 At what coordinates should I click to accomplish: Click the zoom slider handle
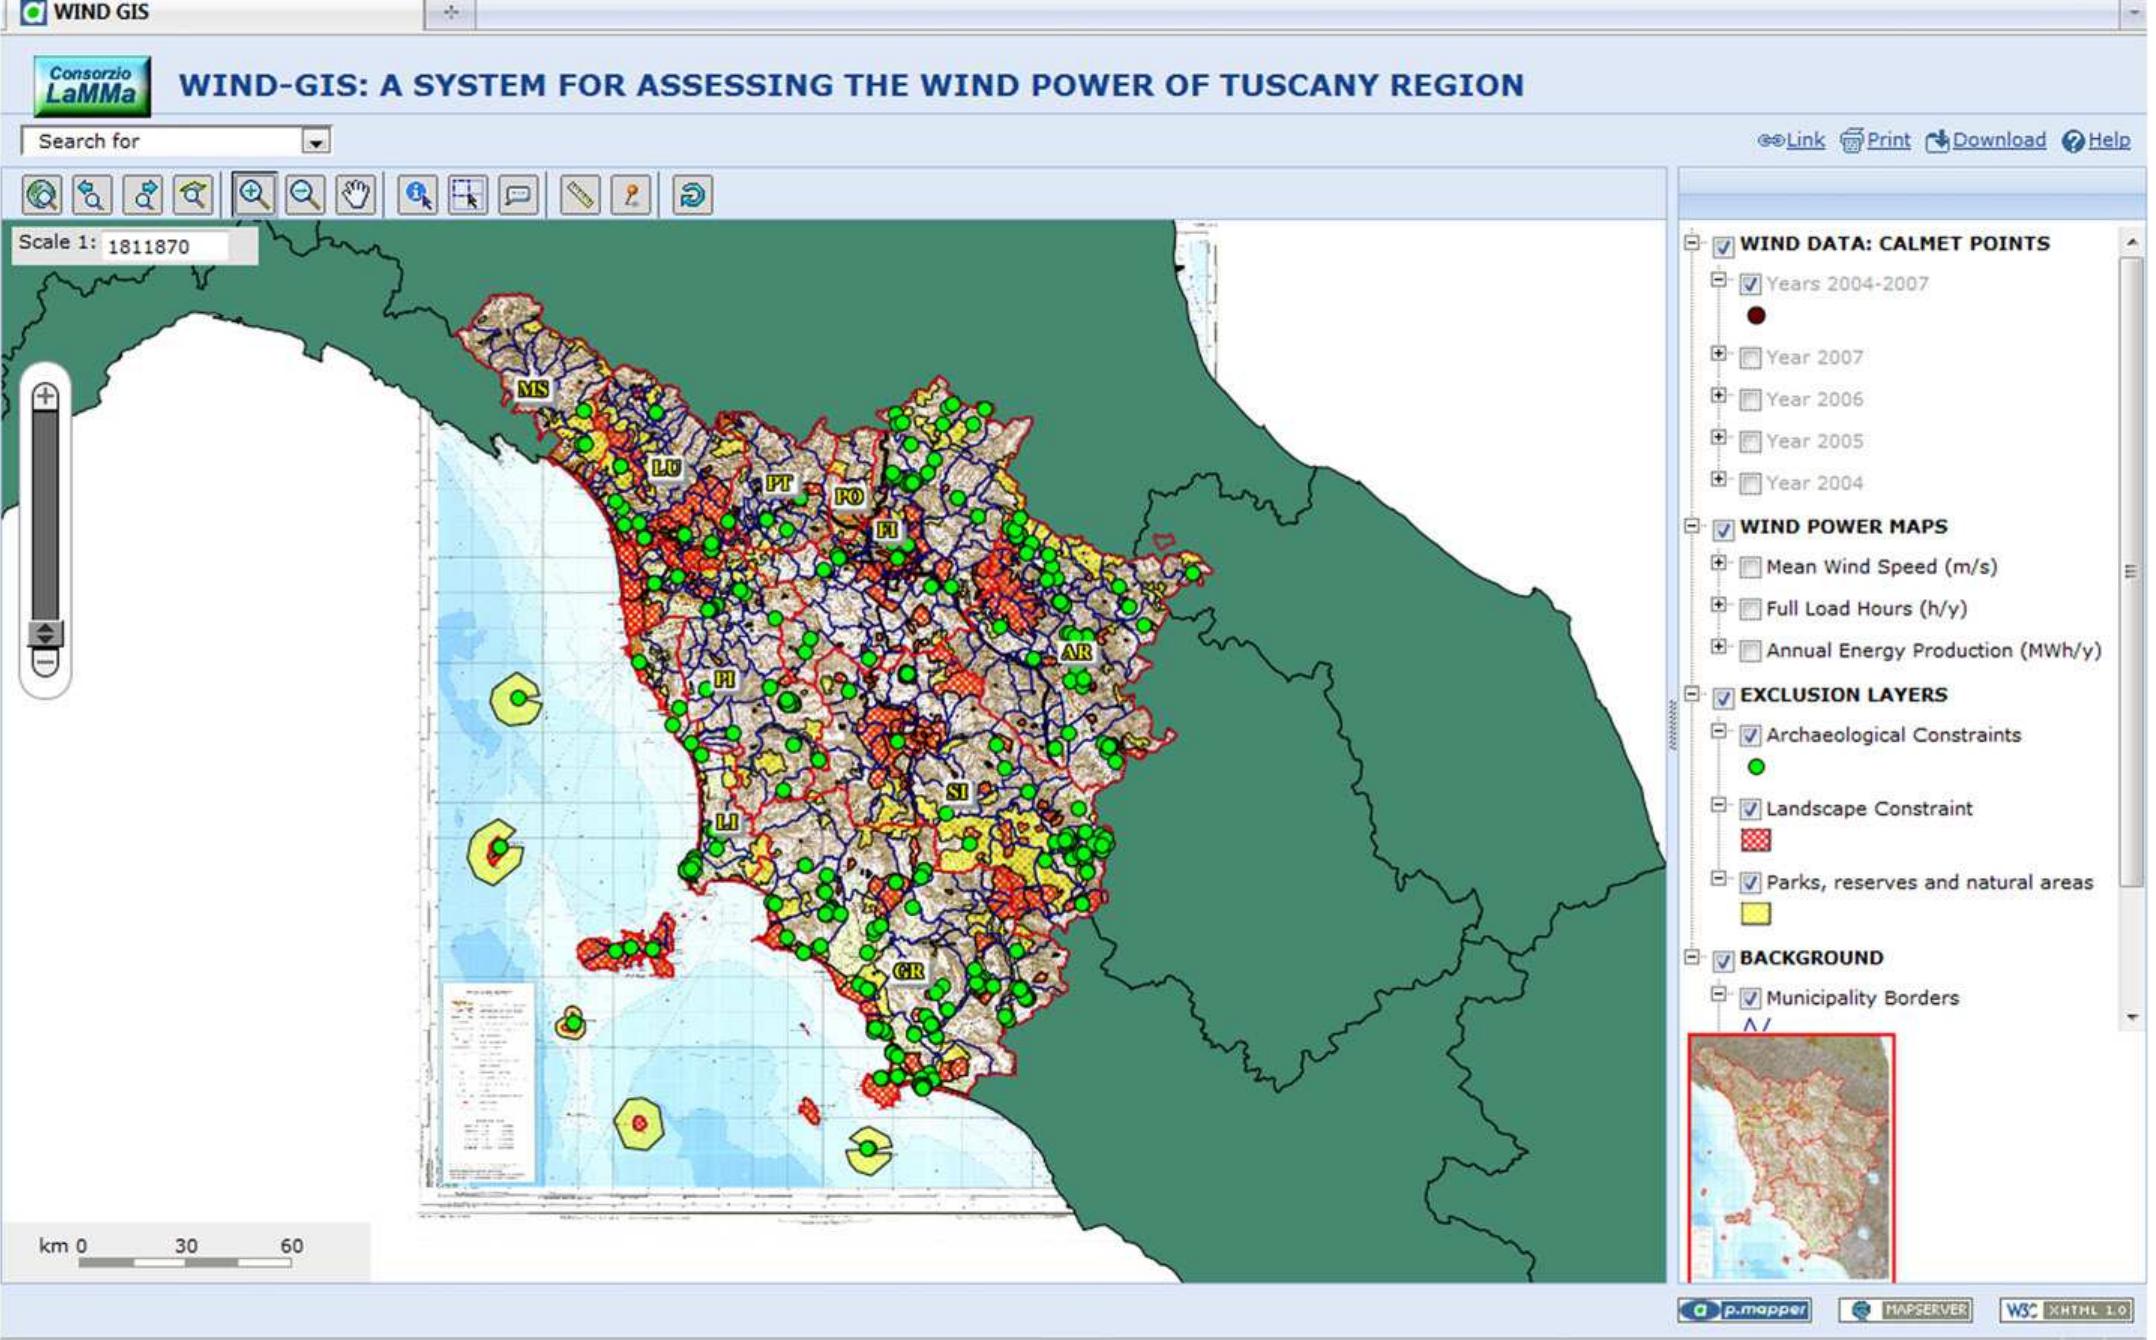[45, 633]
